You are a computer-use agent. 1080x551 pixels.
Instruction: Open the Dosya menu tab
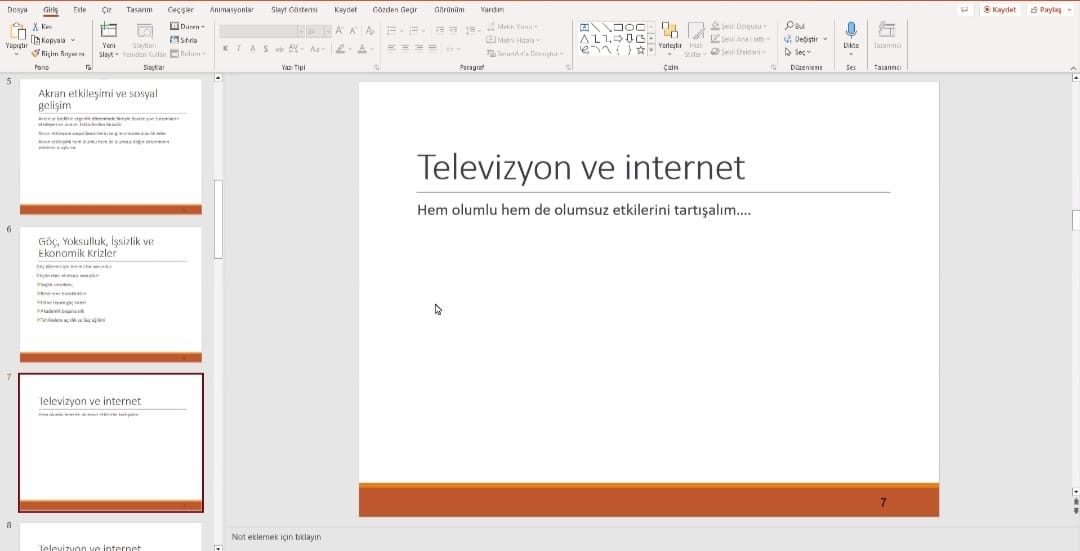coord(17,10)
